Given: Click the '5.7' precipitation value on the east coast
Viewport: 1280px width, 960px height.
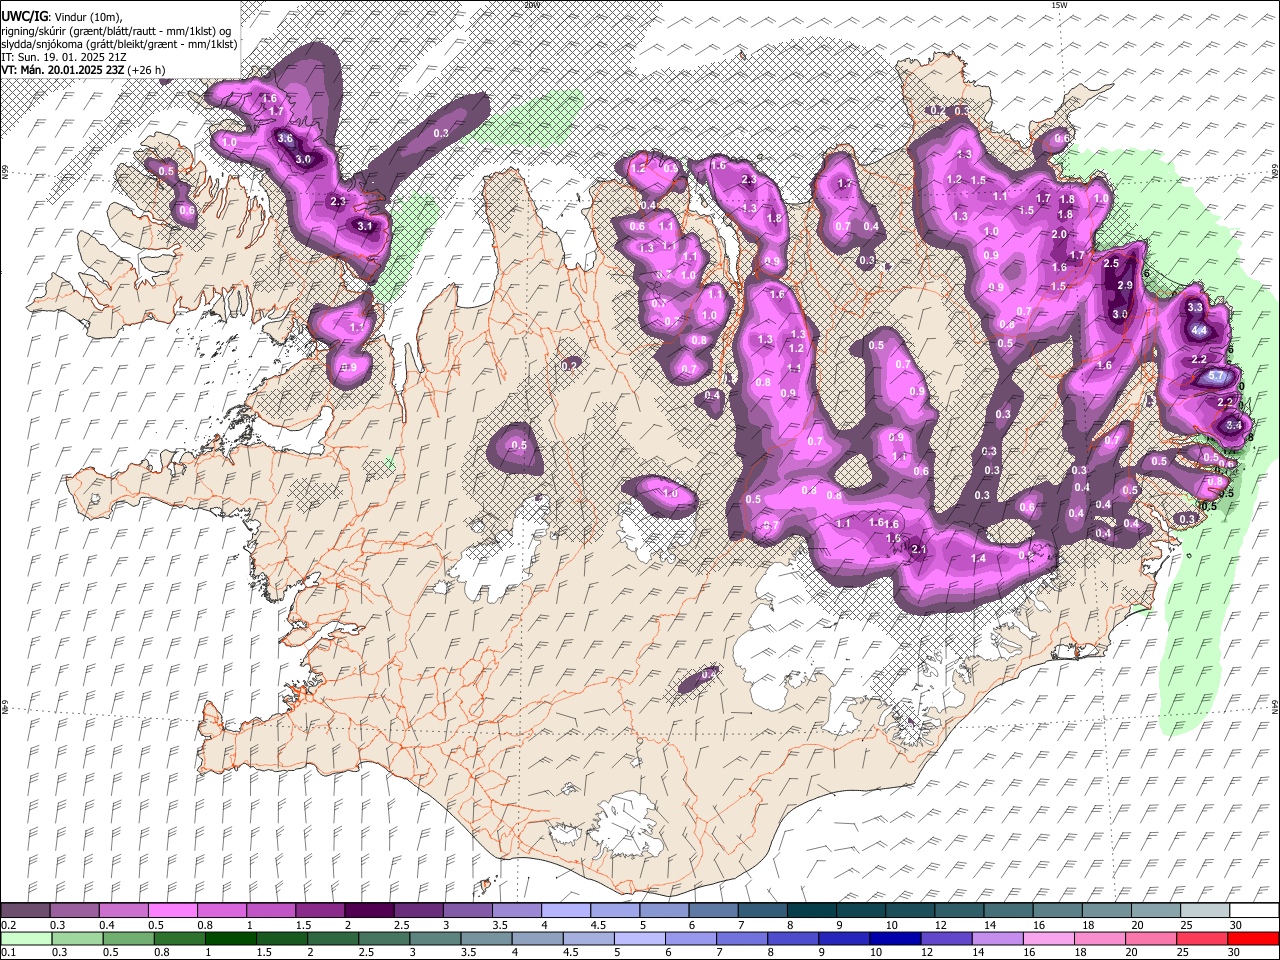Looking at the screenshot, I should (x=1217, y=377).
